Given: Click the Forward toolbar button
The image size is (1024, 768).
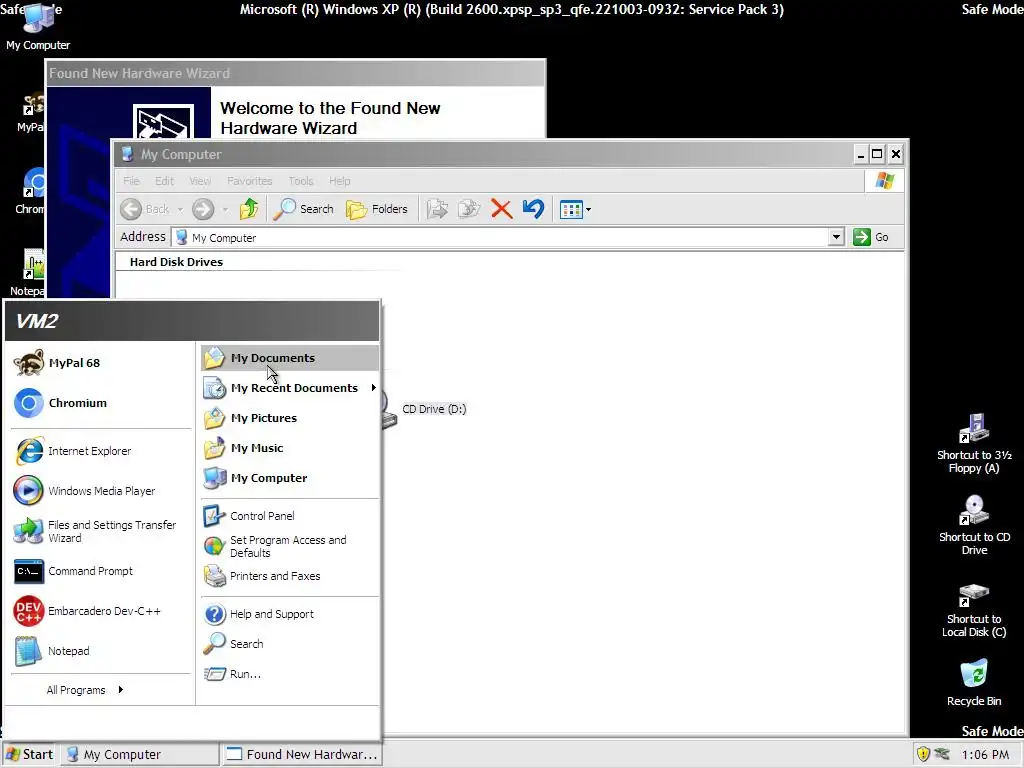Looking at the screenshot, I should click(203, 209).
